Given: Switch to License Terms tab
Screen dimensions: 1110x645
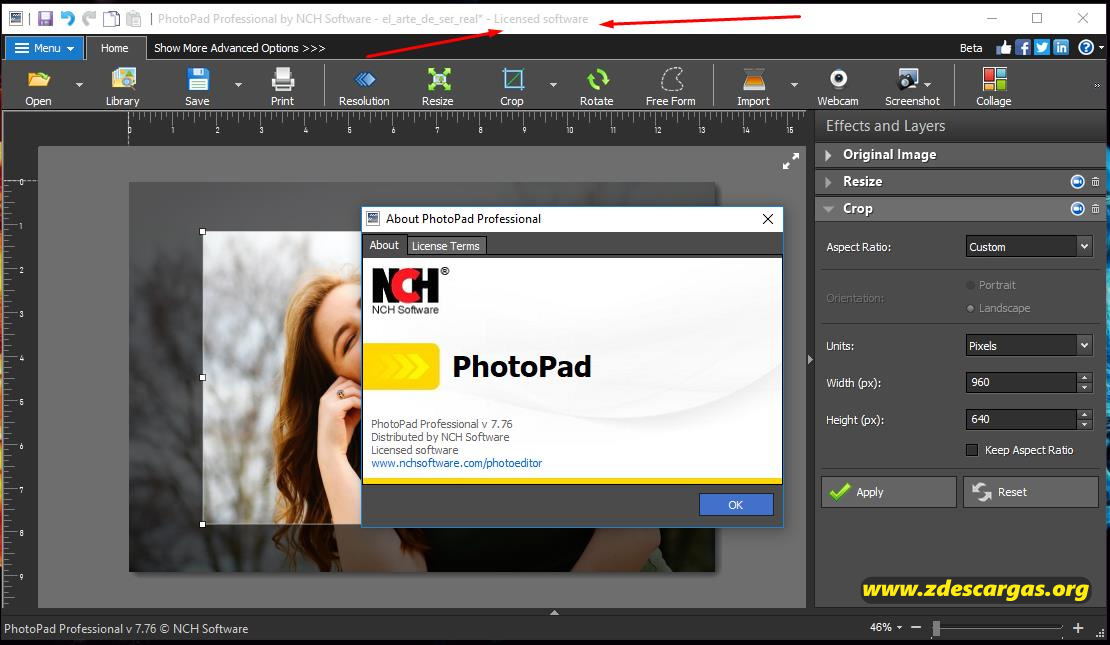Looking at the screenshot, I should click(446, 246).
